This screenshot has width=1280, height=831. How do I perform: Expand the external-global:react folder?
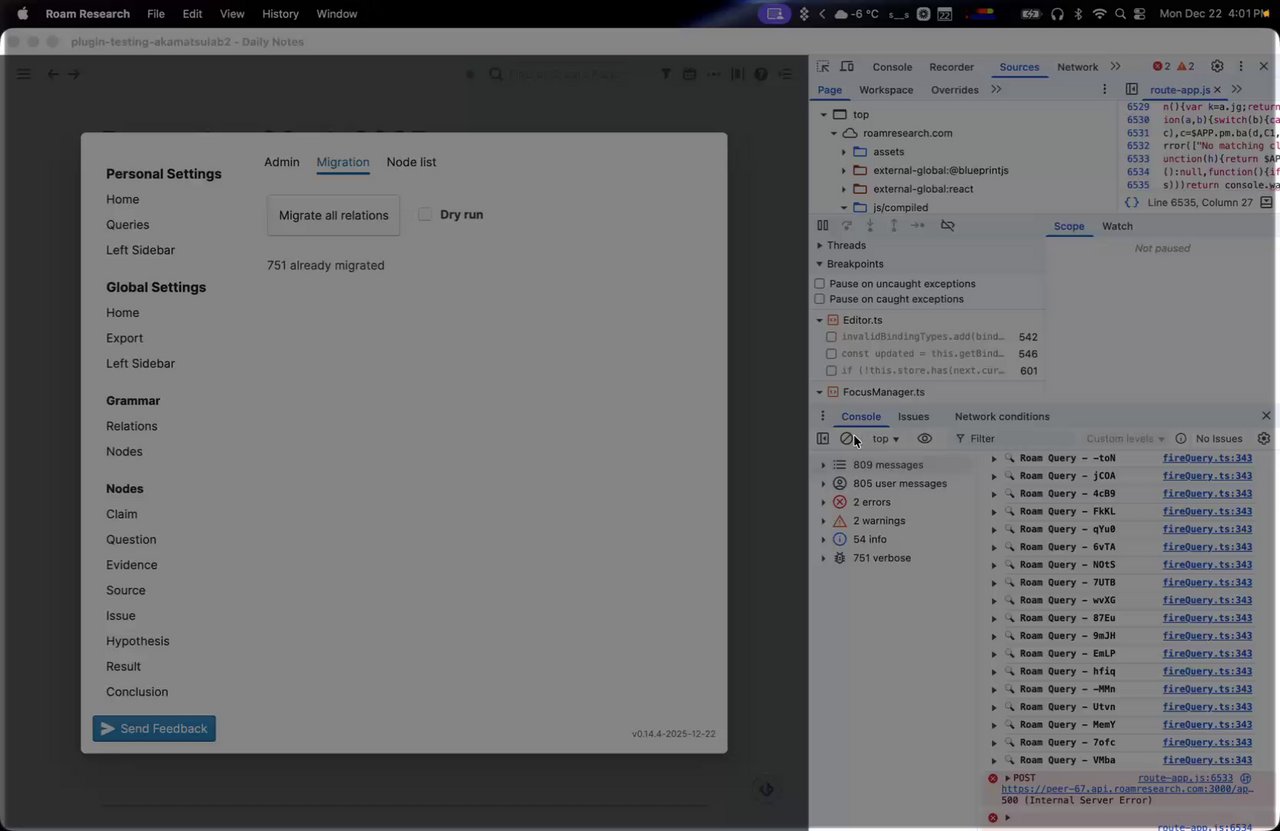844,189
